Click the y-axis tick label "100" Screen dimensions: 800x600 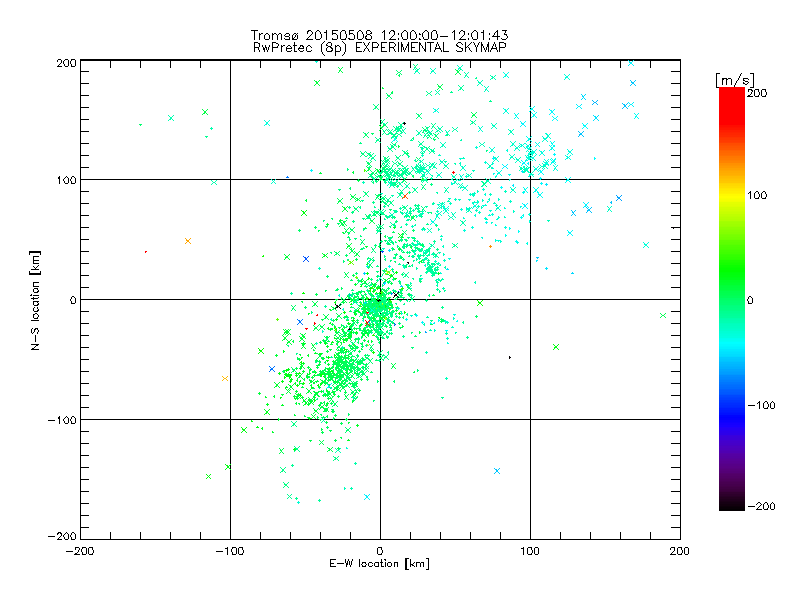(67, 181)
